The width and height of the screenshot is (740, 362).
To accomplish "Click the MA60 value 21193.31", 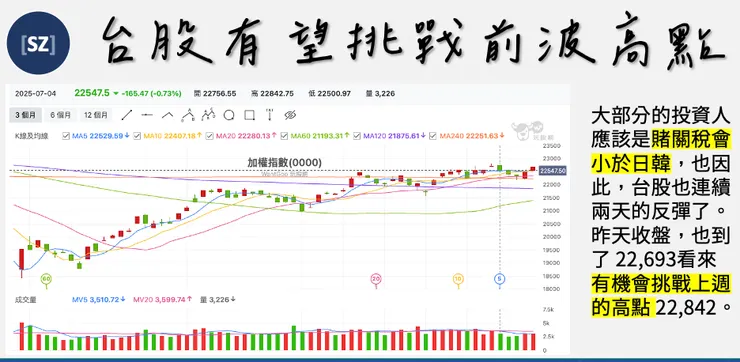I will (x=326, y=136).
